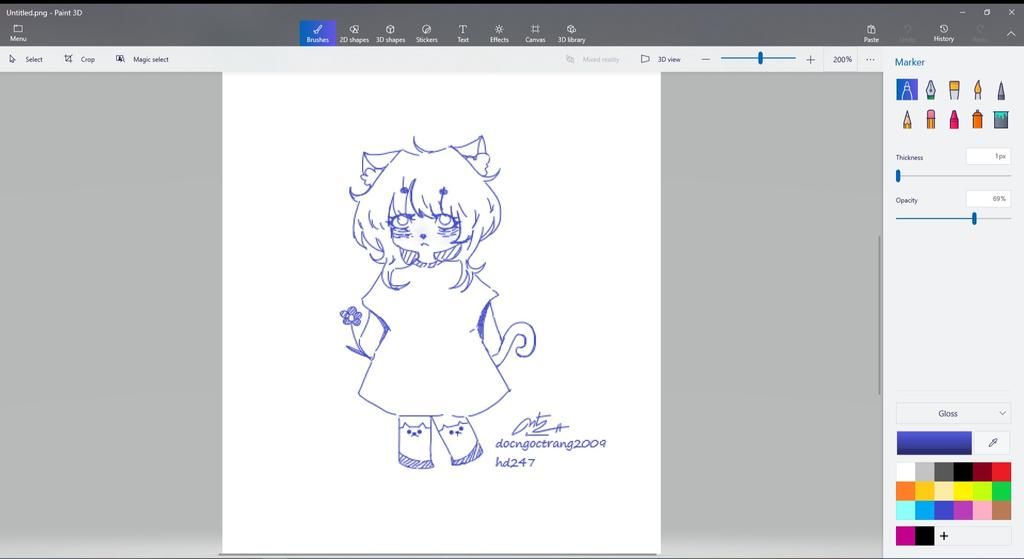Pick the bright red swatch

[x=1001, y=471]
